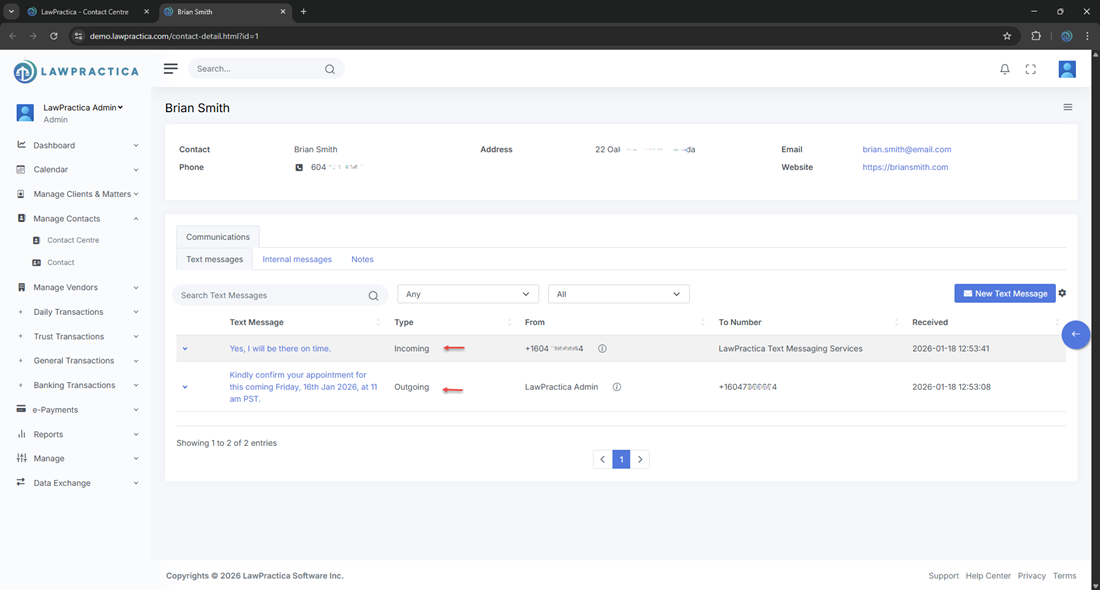This screenshot has height=590, width=1100.
Task: Expand the Incoming message row chevron
Action: (x=185, y=349)
